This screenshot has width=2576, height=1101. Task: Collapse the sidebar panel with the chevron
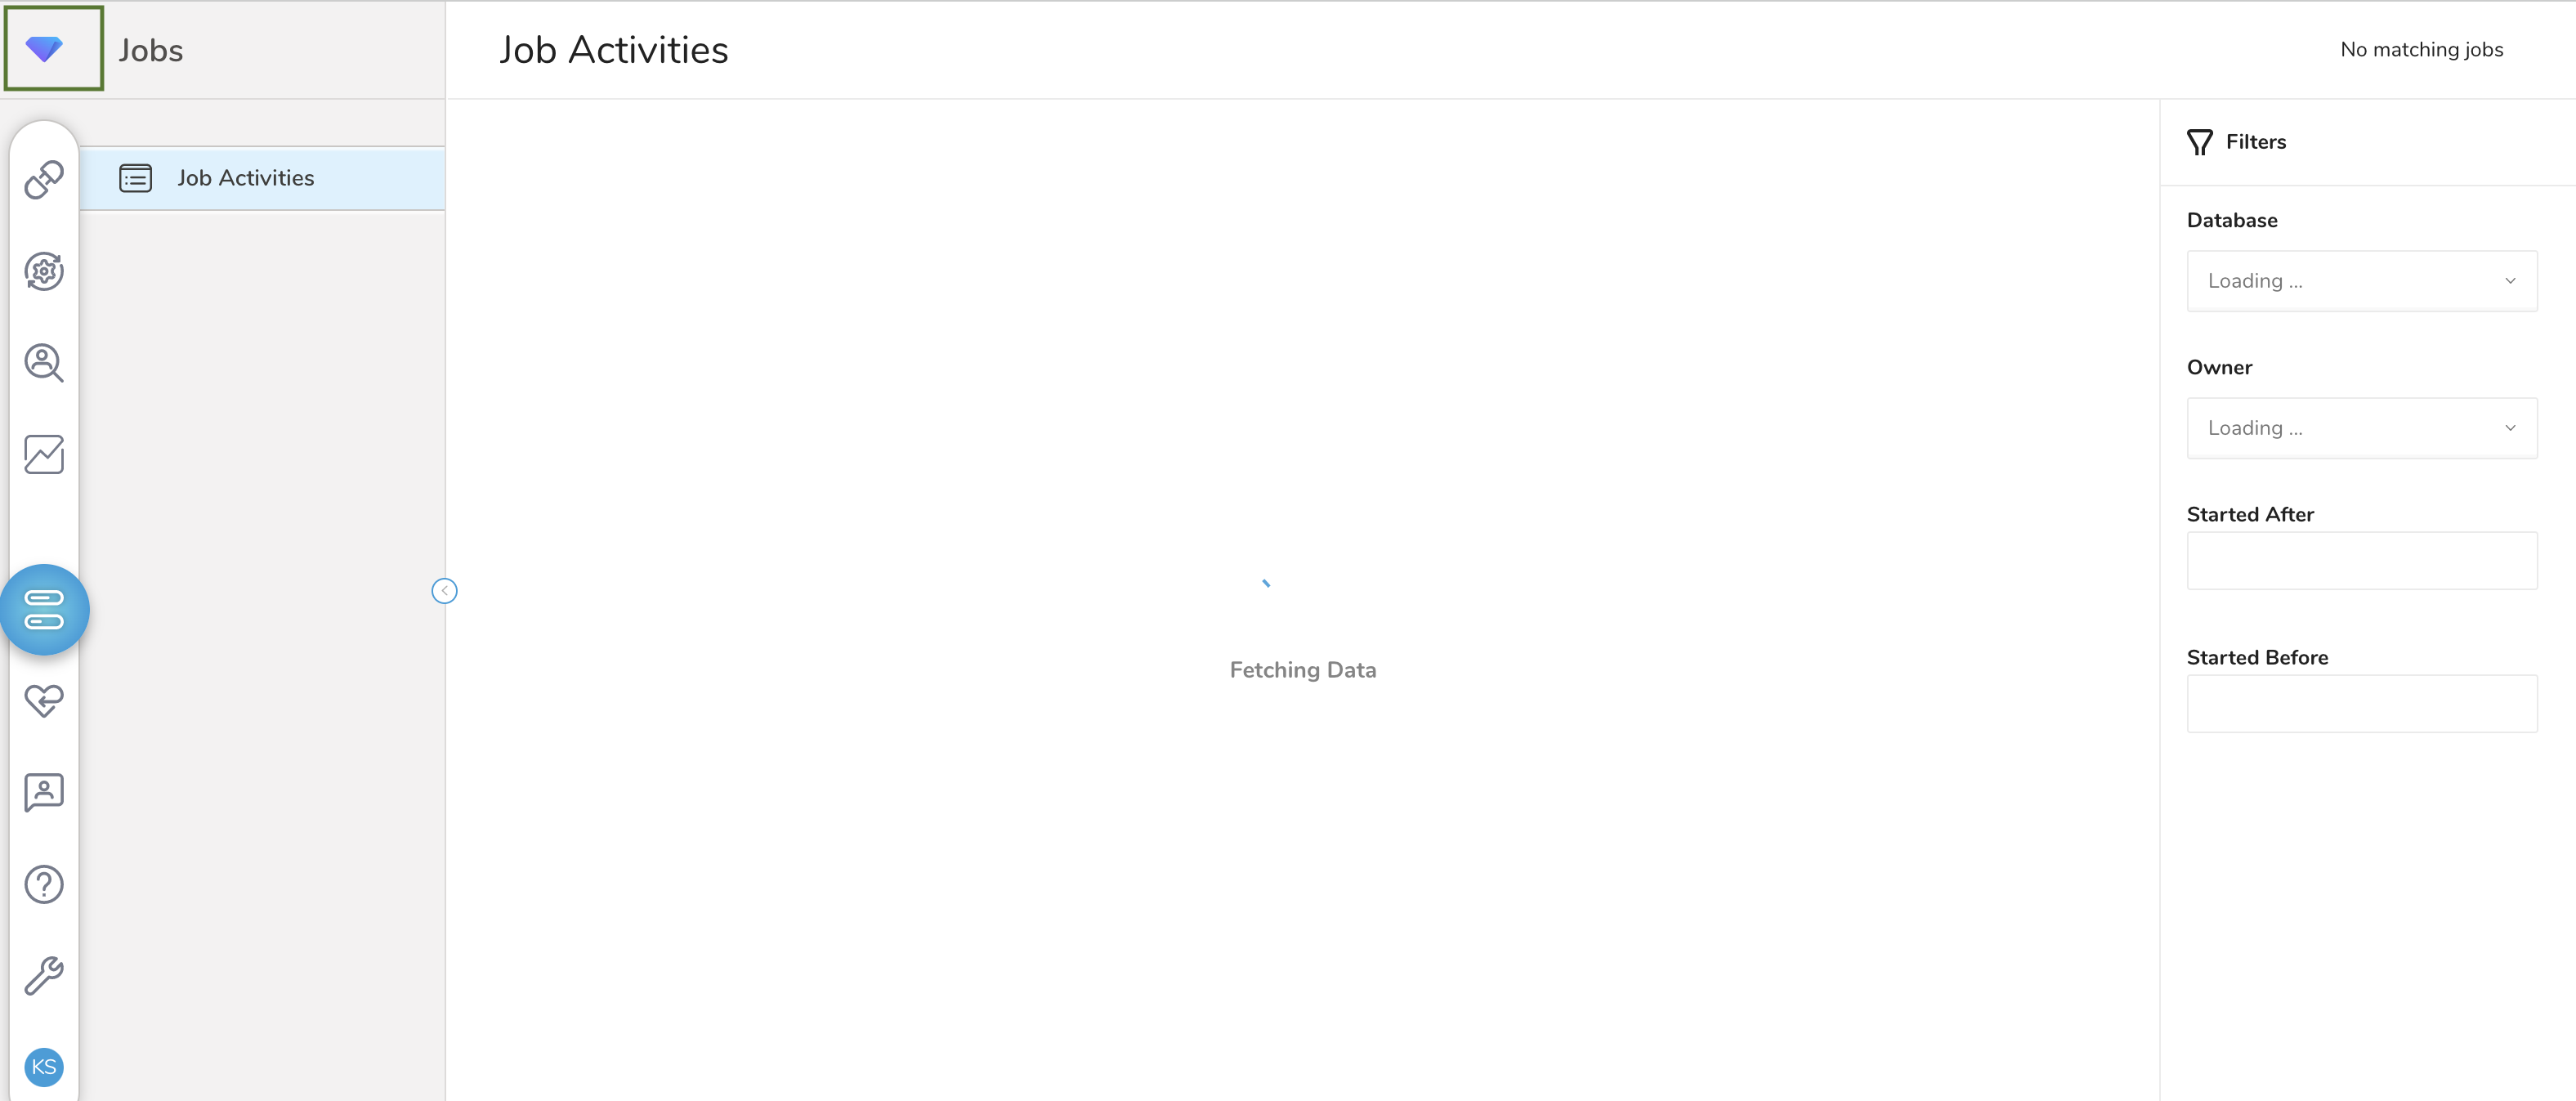click(444, 591)
